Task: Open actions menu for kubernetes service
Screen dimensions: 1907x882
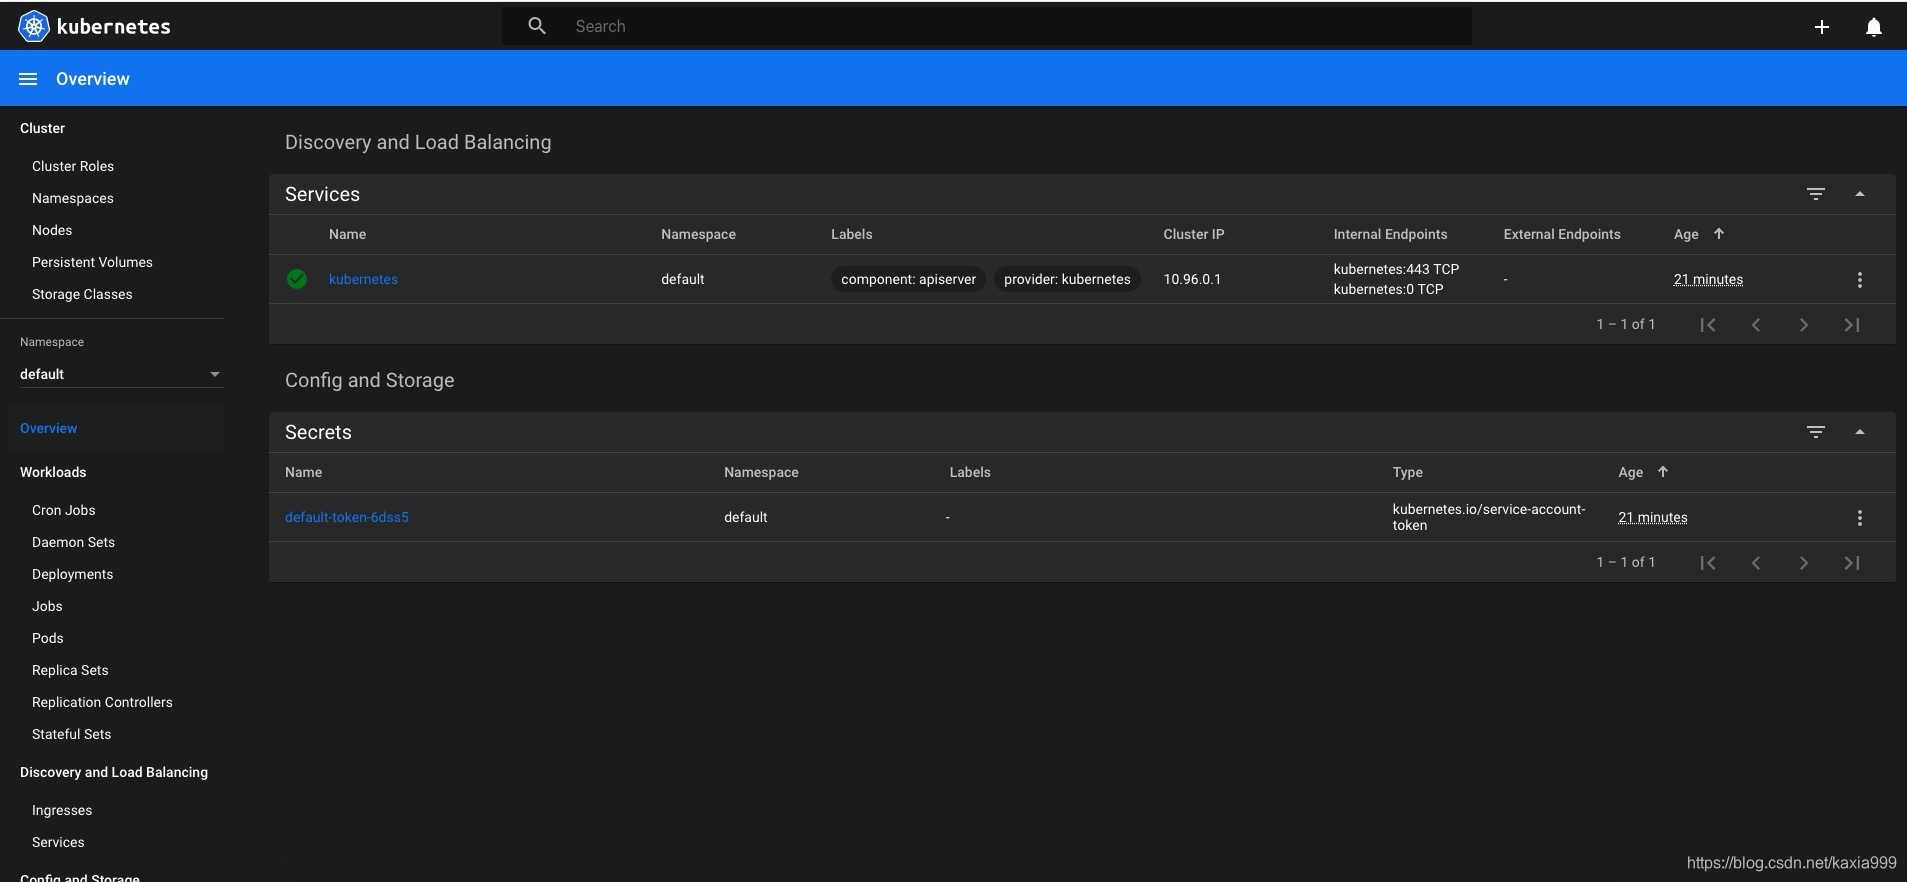Action: click(1860, 280)
